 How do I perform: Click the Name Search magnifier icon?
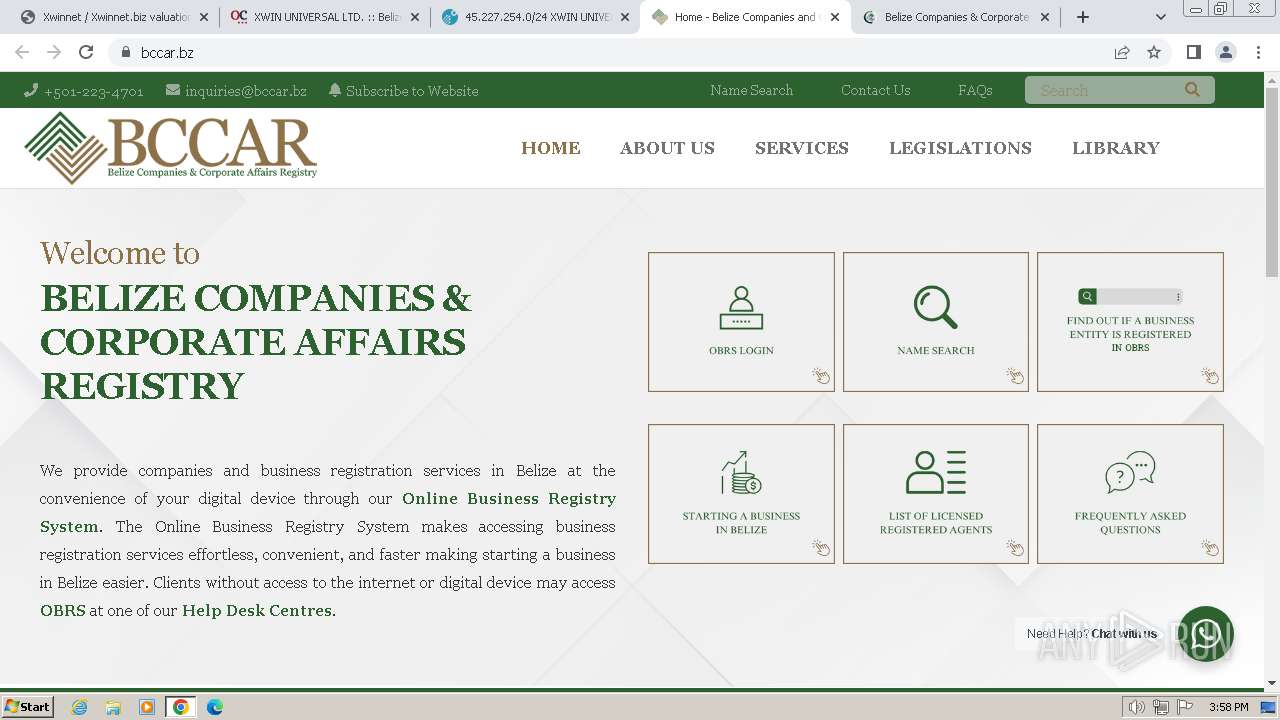(935, 308)
